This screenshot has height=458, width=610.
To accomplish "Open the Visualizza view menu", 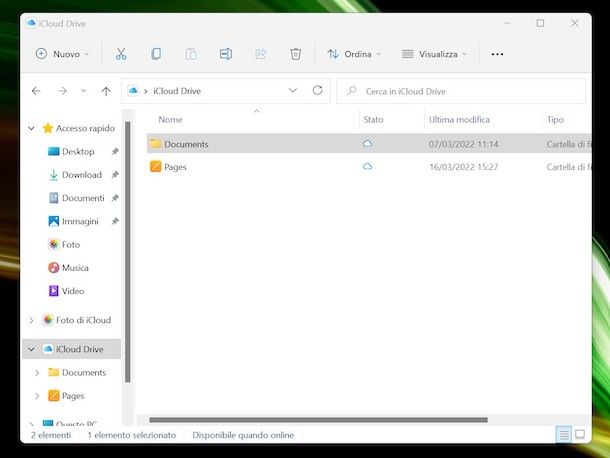I will pos(434,54).
